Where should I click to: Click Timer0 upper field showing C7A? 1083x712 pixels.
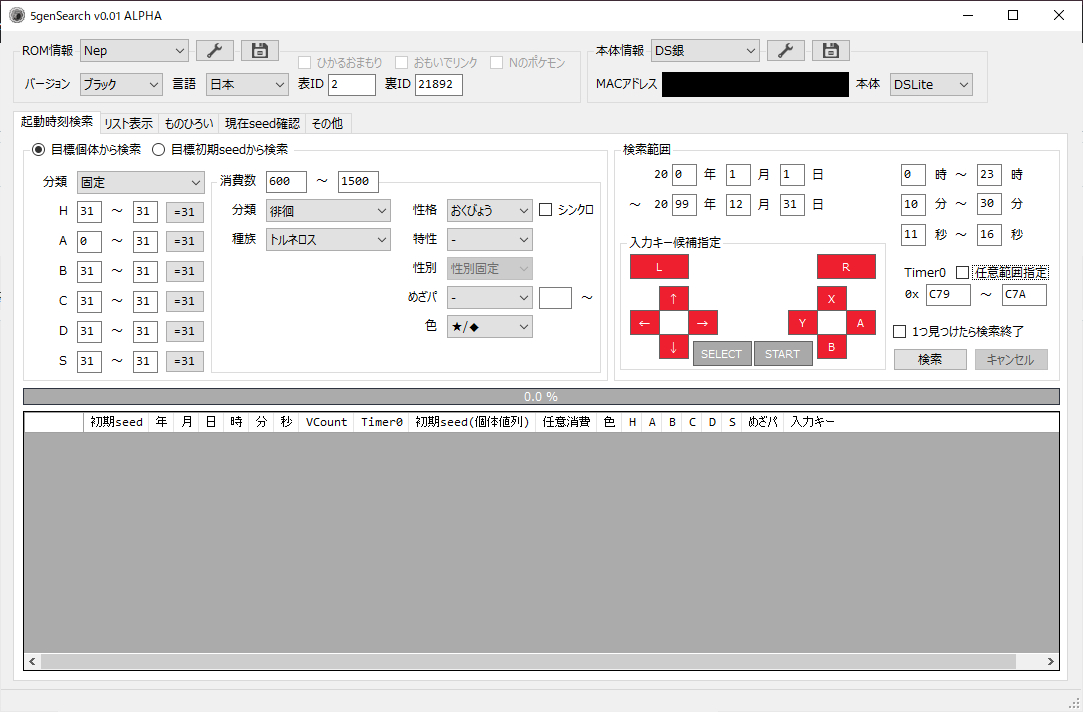(1024, 294)
